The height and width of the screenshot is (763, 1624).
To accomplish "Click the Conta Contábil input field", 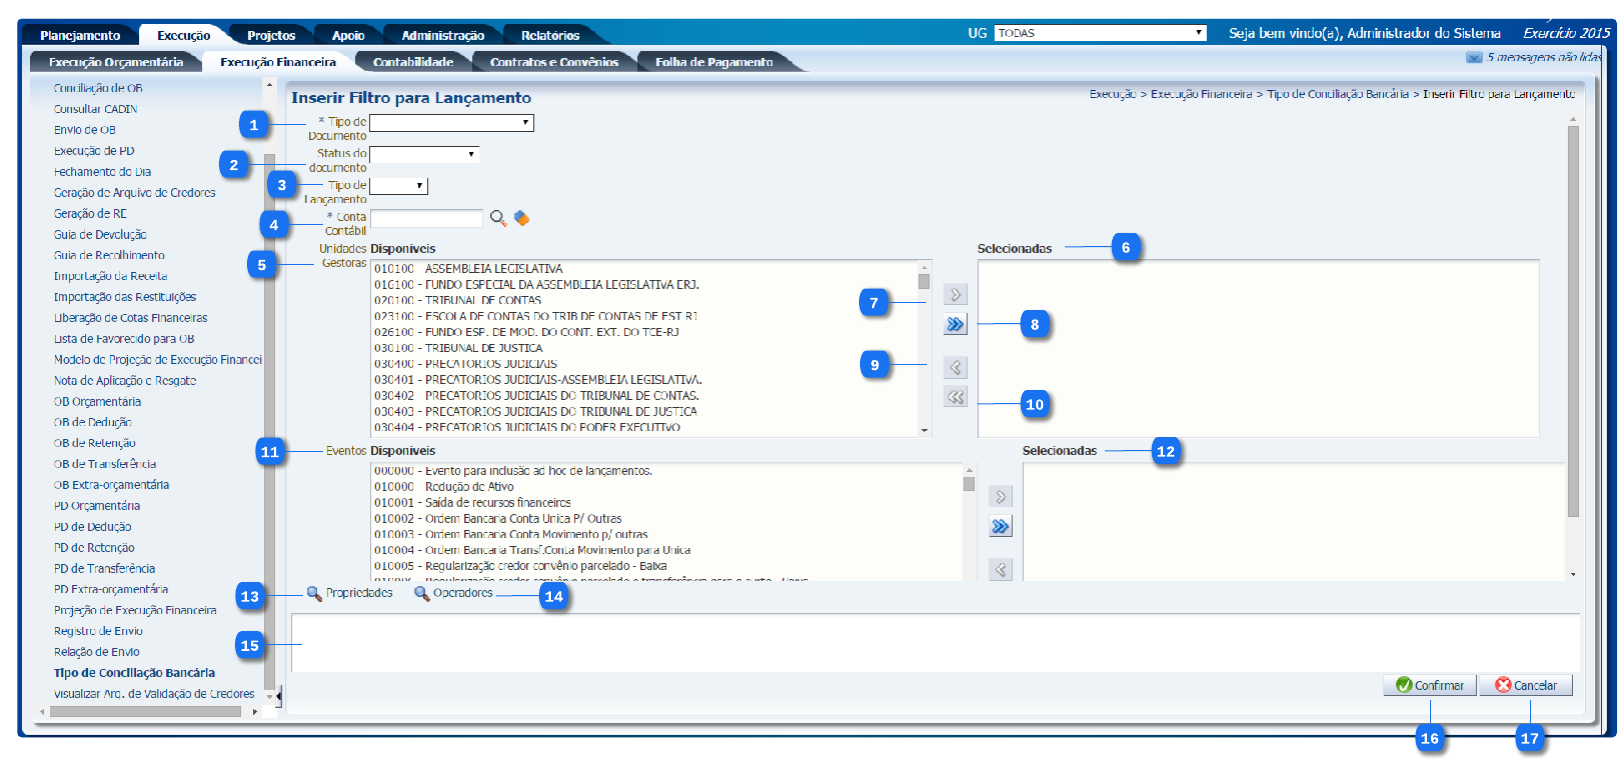I will click(x=427, y=218).
